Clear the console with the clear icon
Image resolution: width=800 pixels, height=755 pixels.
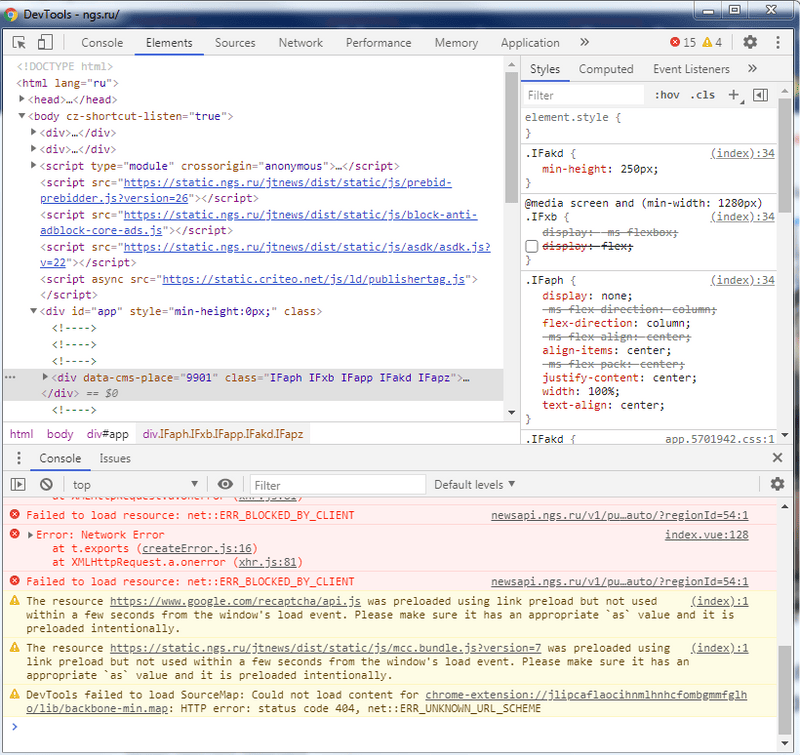[x=46, y=485]
